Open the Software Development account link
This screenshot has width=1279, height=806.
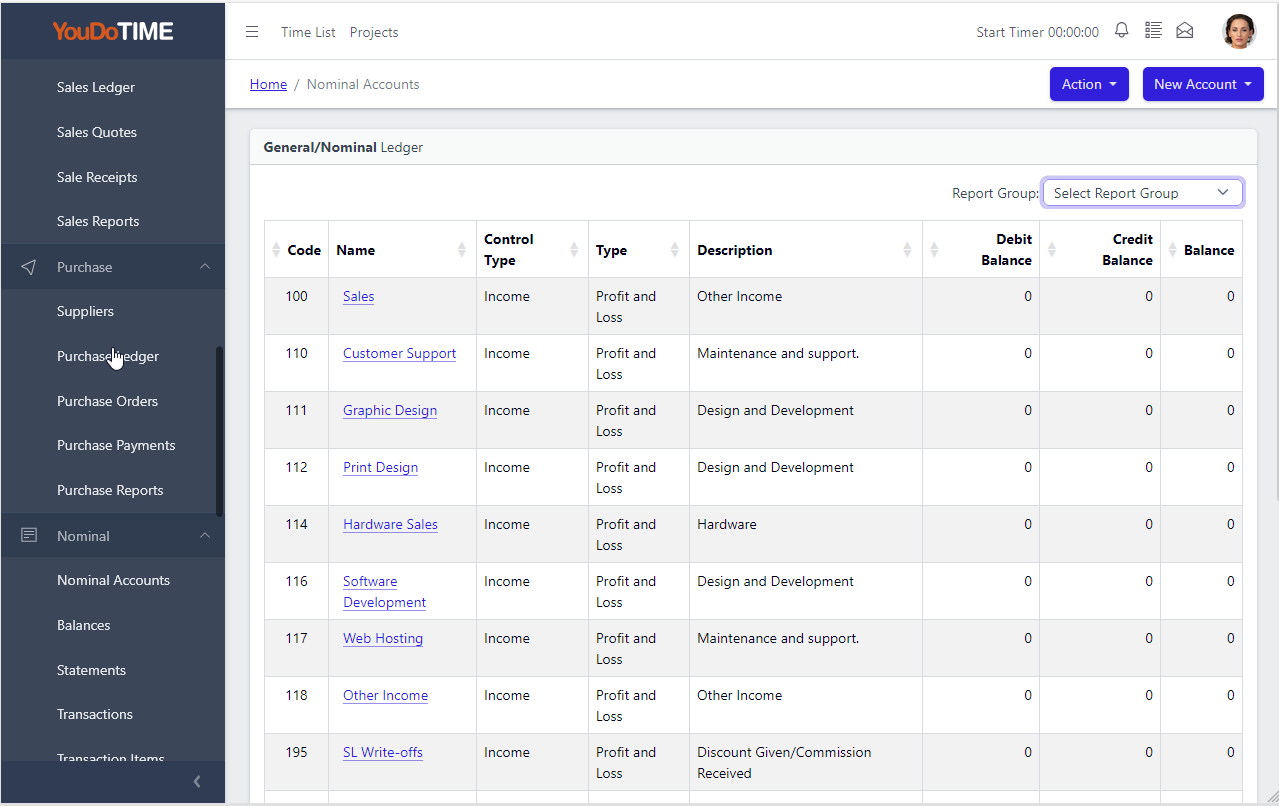point(384,592)
